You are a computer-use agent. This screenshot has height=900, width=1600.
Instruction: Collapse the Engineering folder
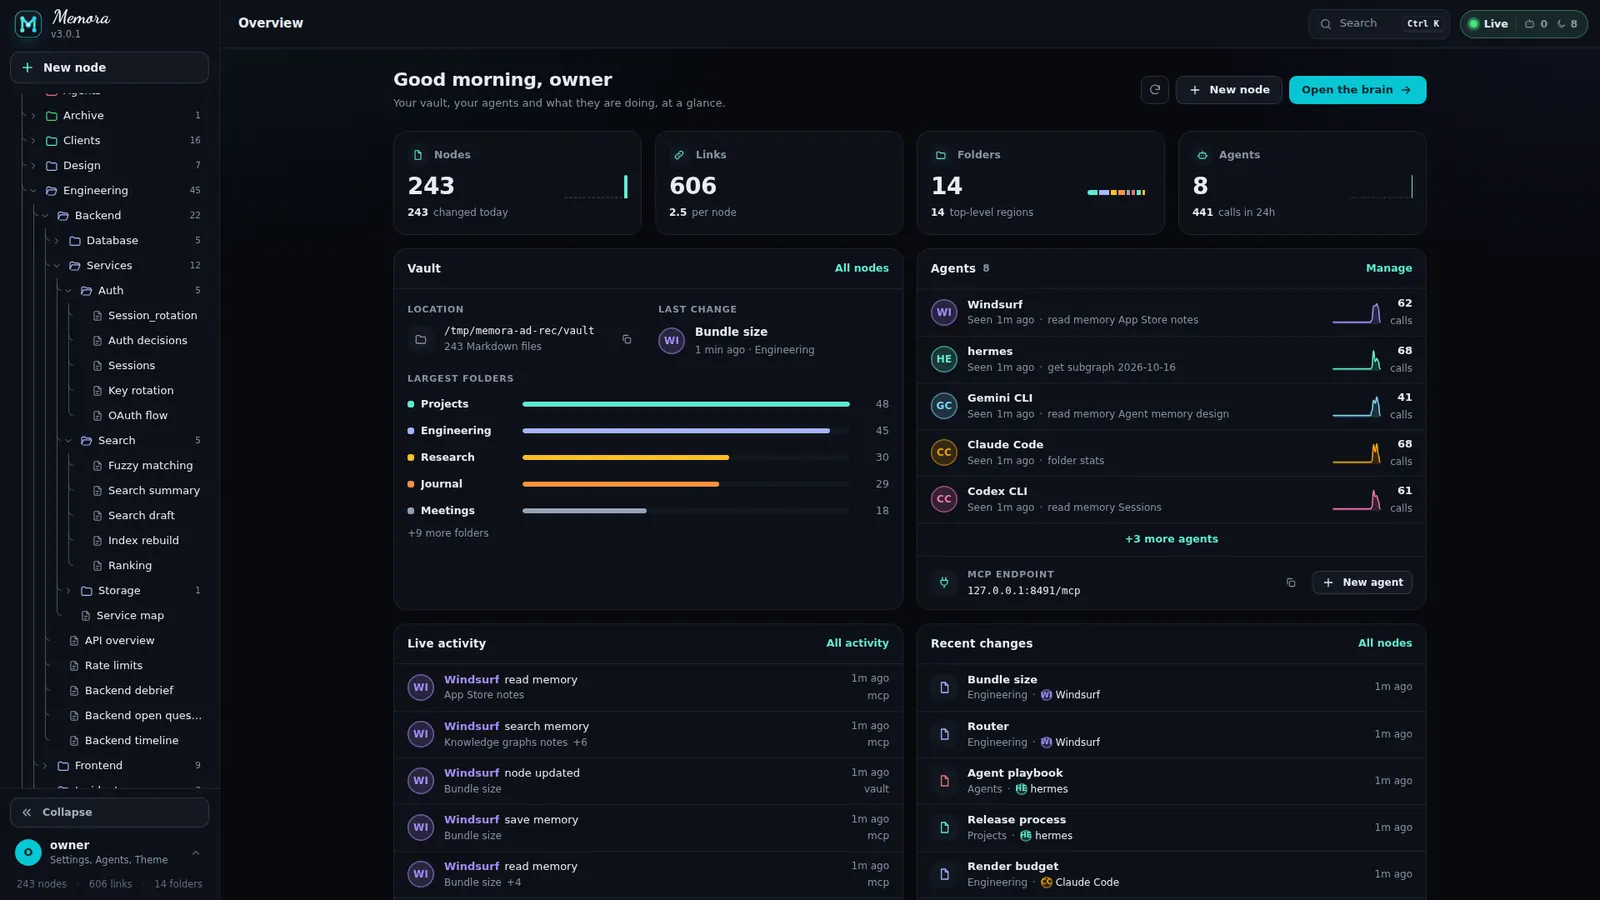[x=33, y=191]
